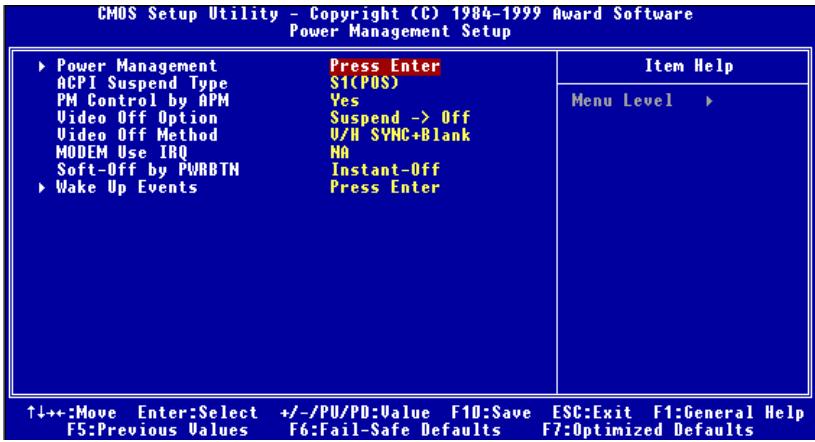Toggle the Yes value for APM control

coord(344,100)
